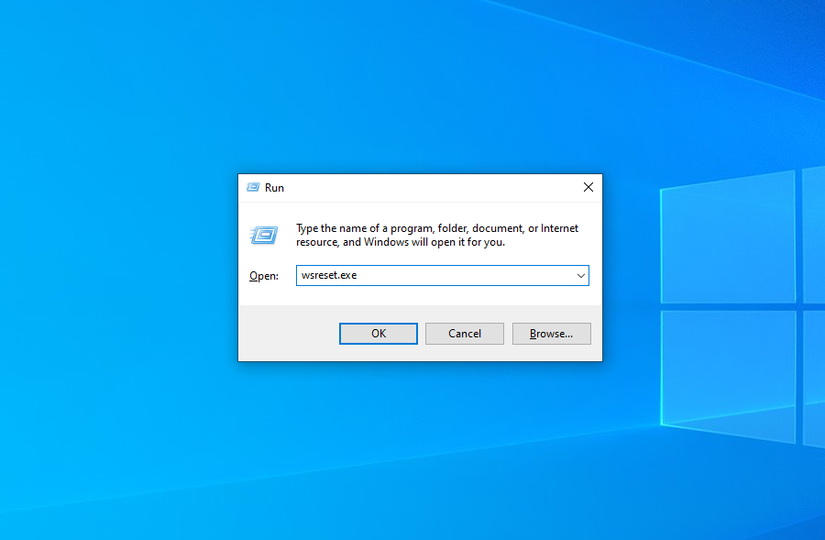Screen dimensions: 825x540
Task: Click the small Run icon in title bar
Action: [252, 187]
